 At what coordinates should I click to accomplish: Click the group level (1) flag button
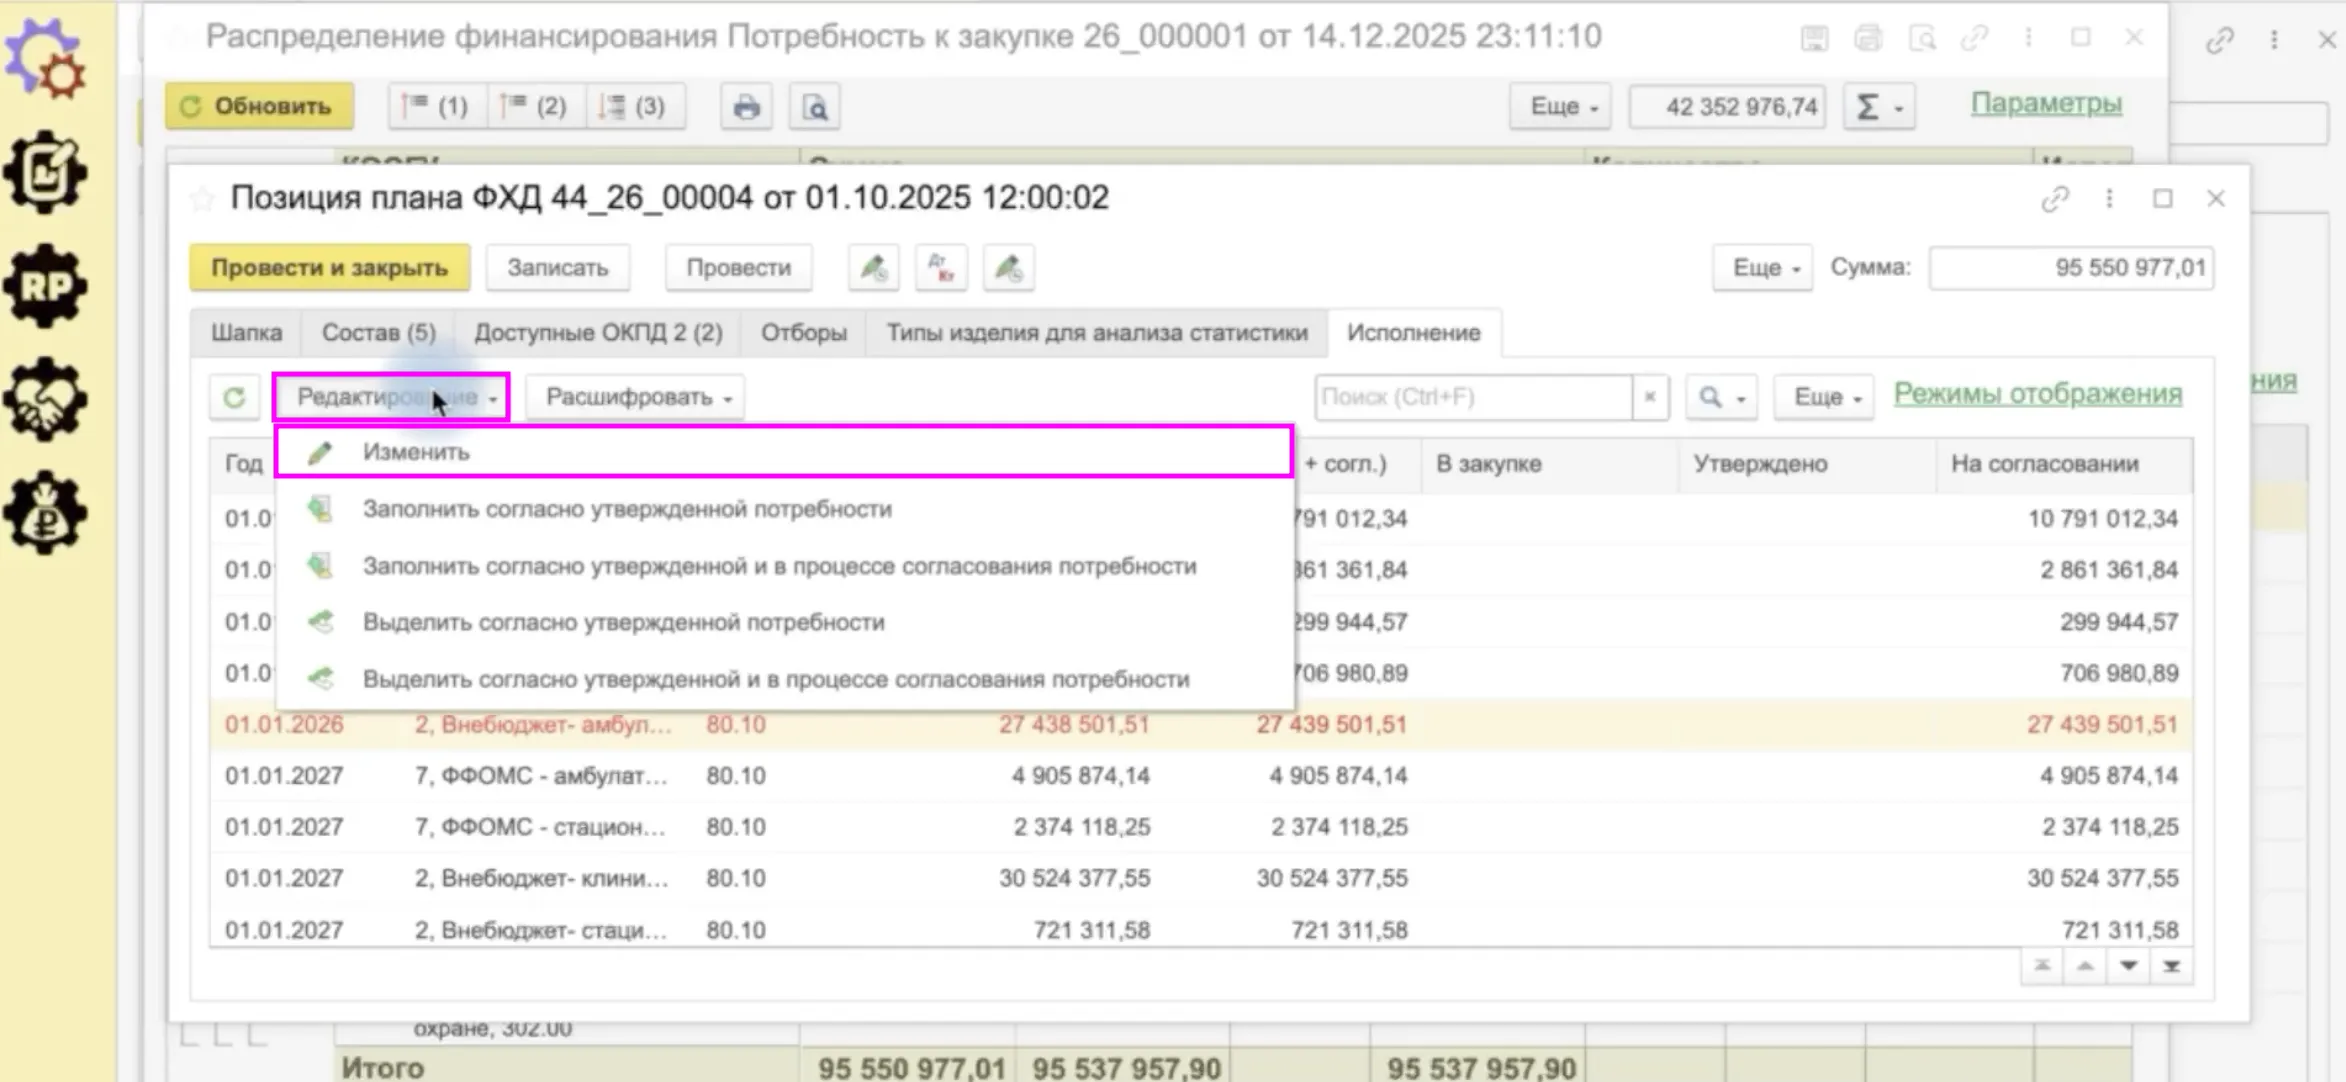click(x=437, y=107)
